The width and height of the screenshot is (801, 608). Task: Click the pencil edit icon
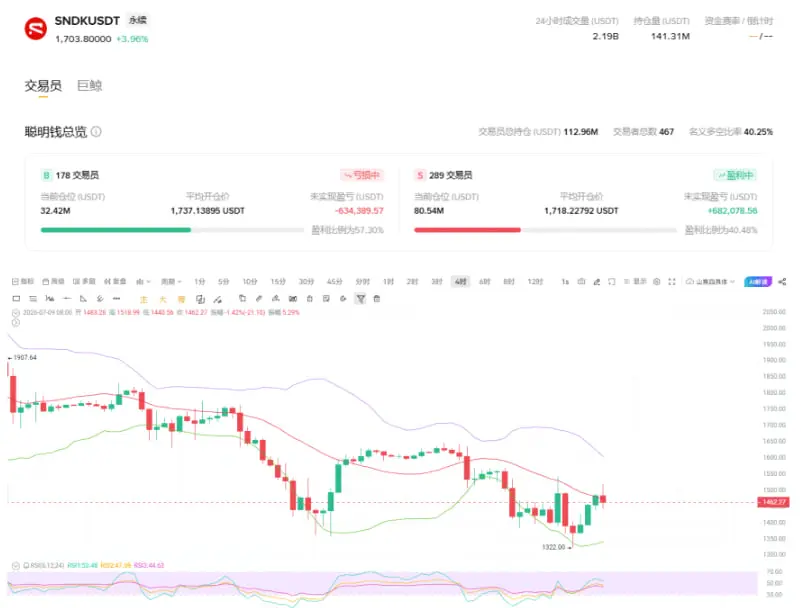[x=259, y=298]
